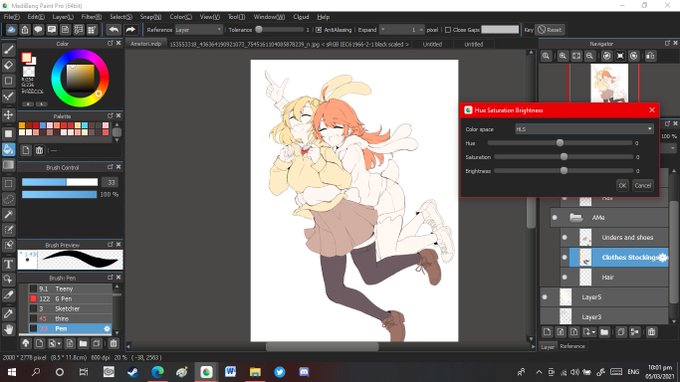Screen dimensions: 680x382
Task: Toggle the AntiAliasing checkbox
Action: point(319,30)
